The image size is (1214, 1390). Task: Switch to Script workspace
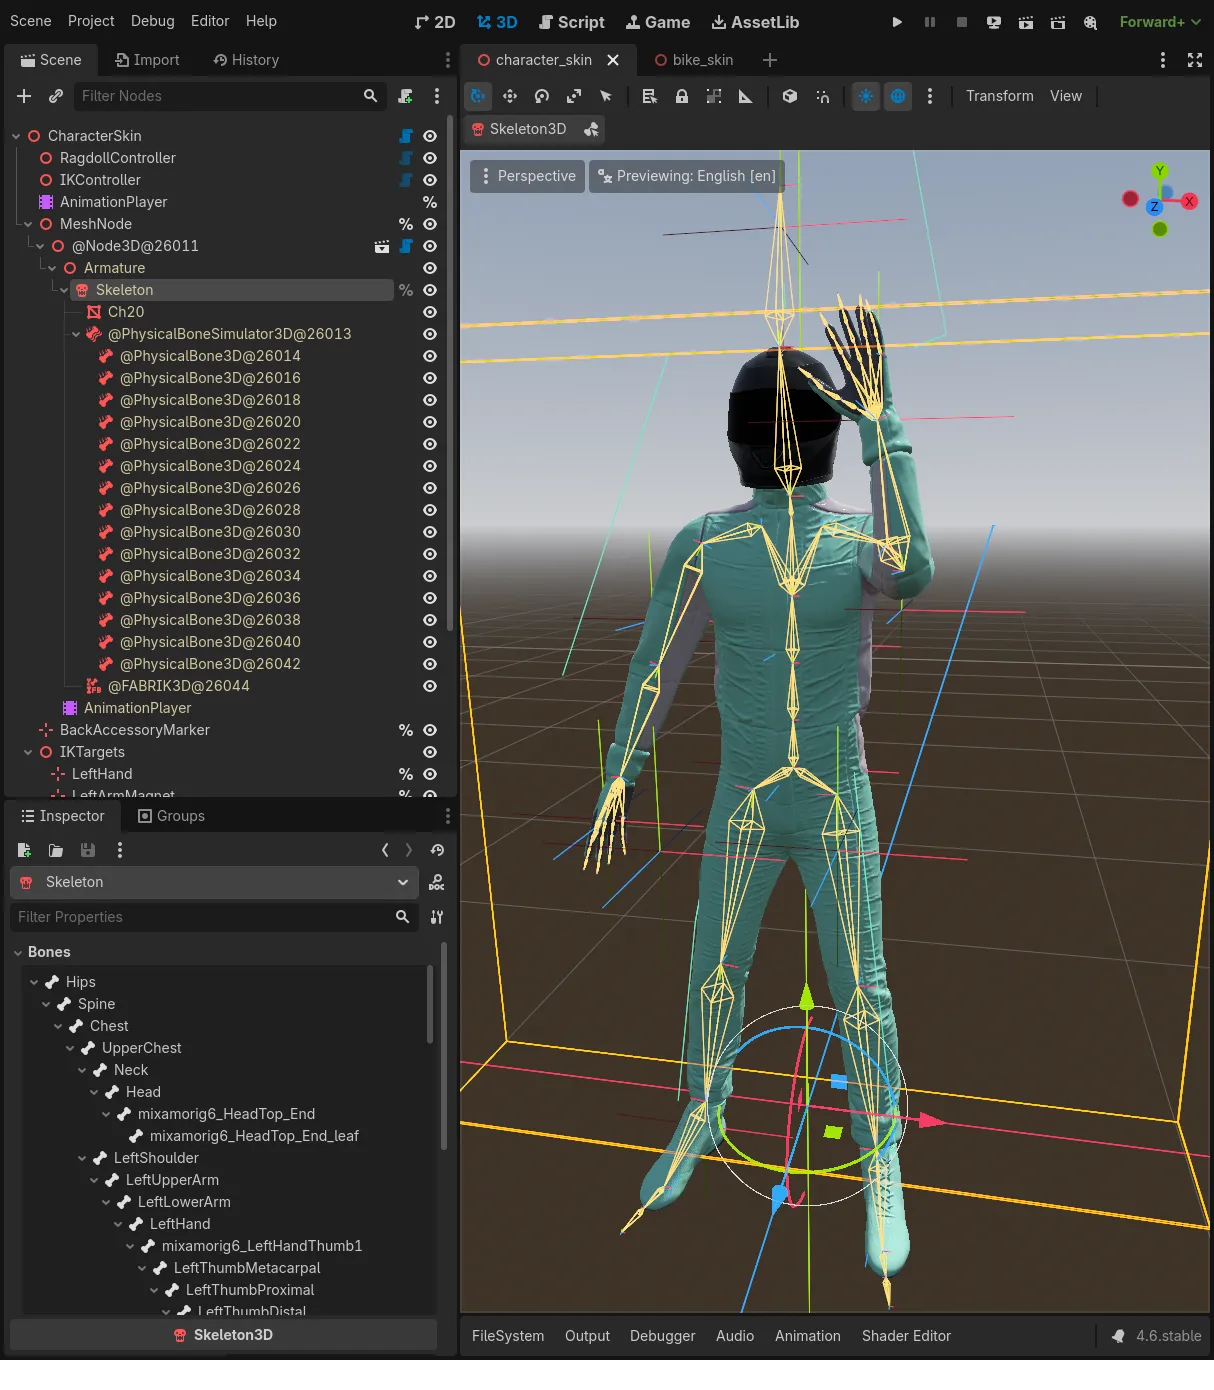coord(571,22)
